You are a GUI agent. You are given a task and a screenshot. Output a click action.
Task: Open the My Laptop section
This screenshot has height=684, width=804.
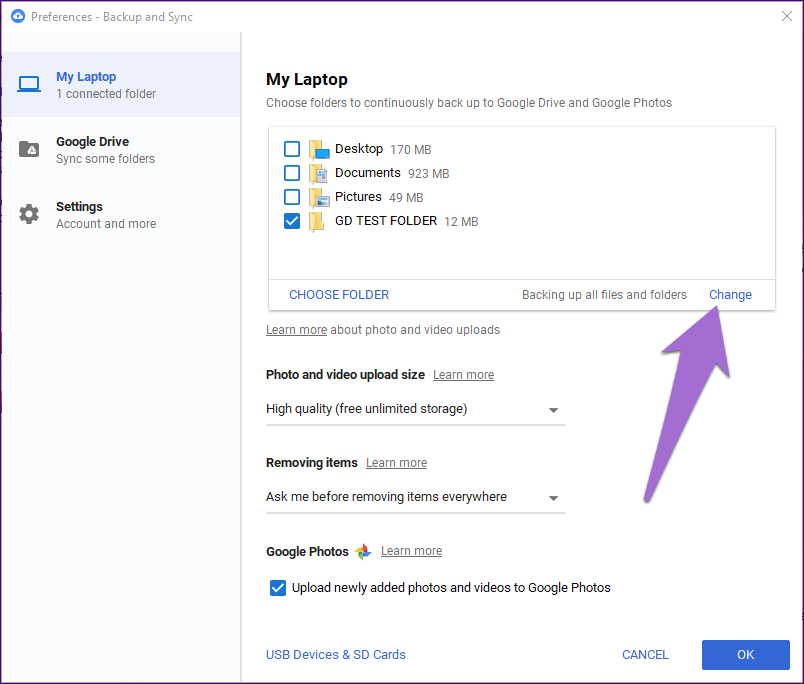[121, 85]
